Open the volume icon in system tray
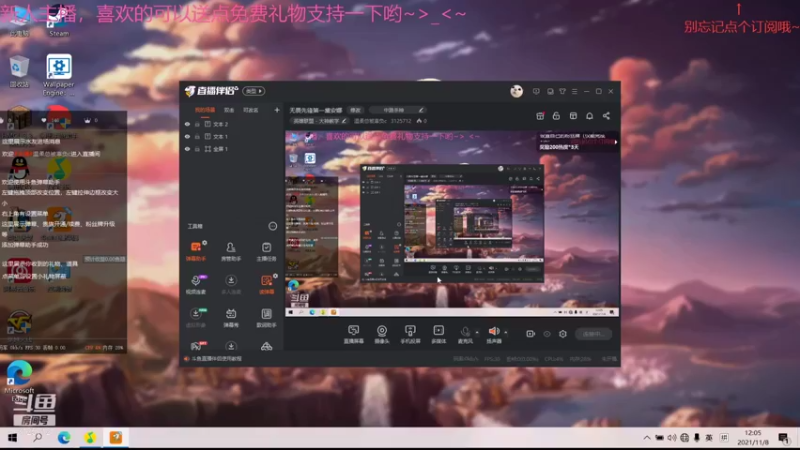 [672, 438]
